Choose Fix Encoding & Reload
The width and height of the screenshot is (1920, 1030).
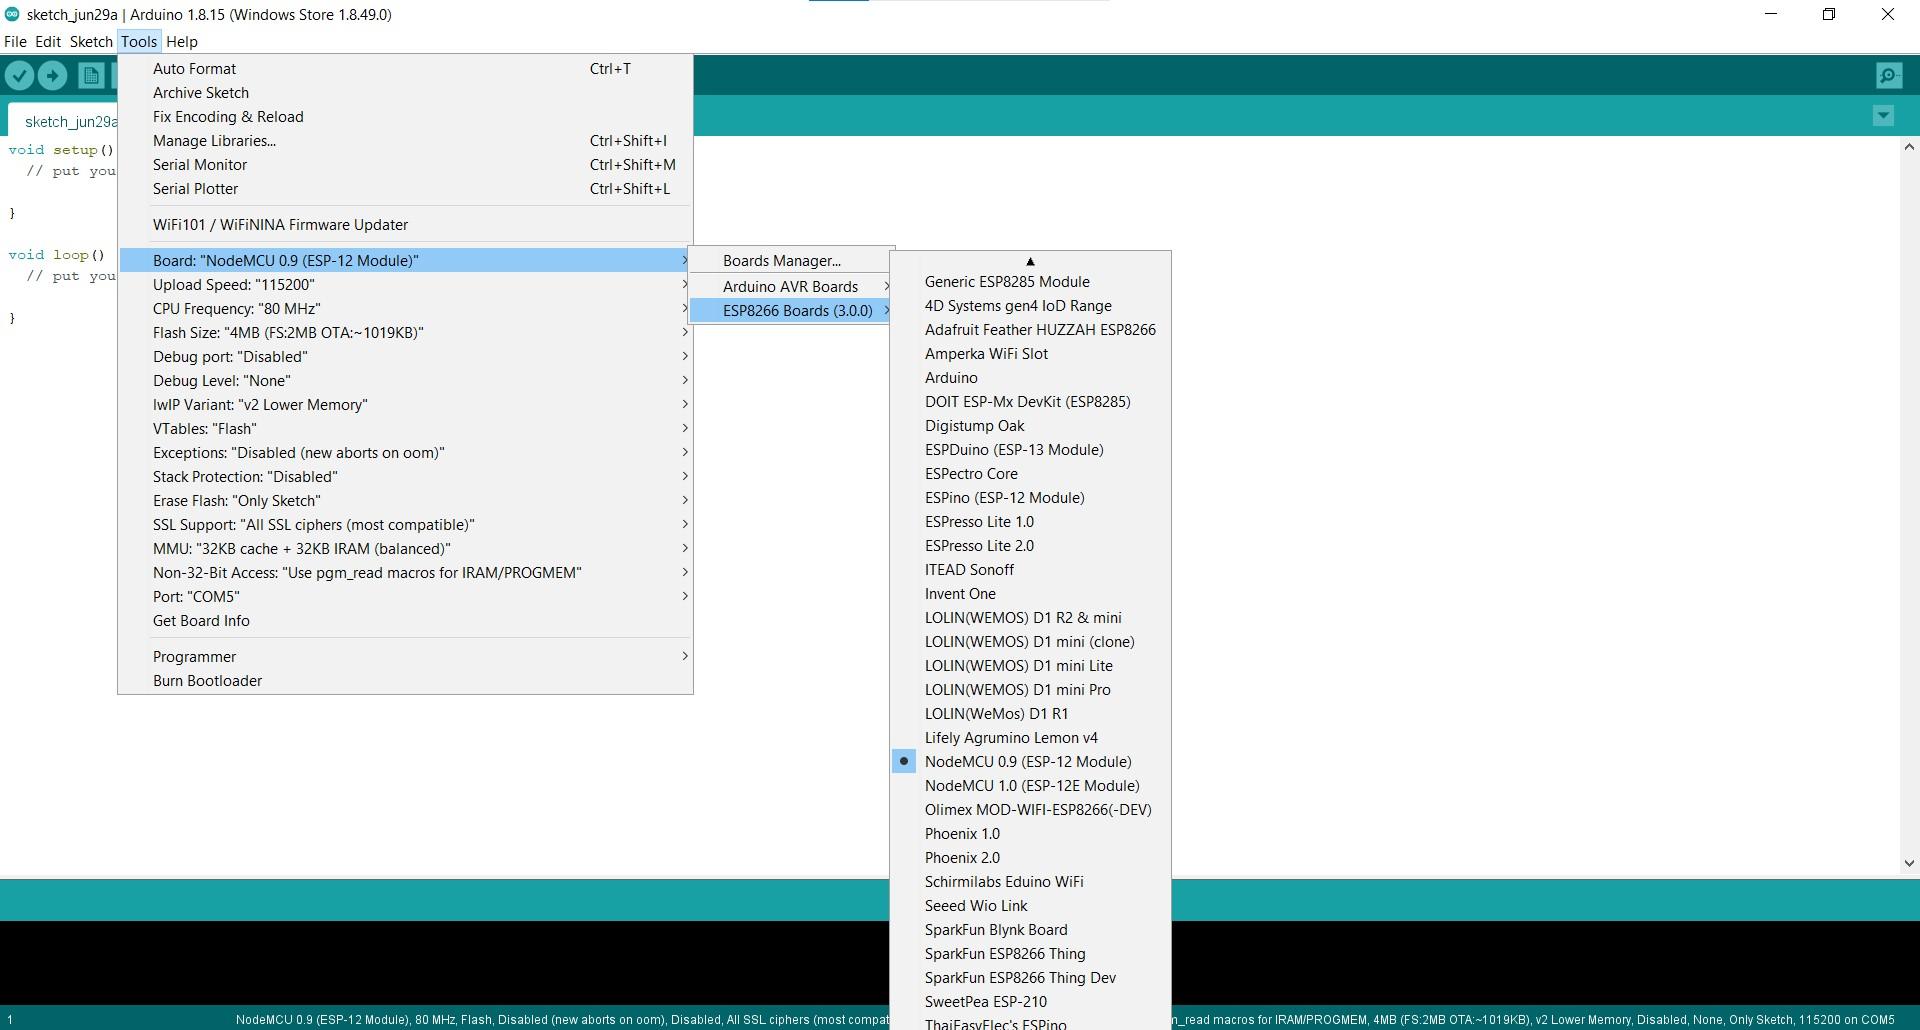[405, 117]
